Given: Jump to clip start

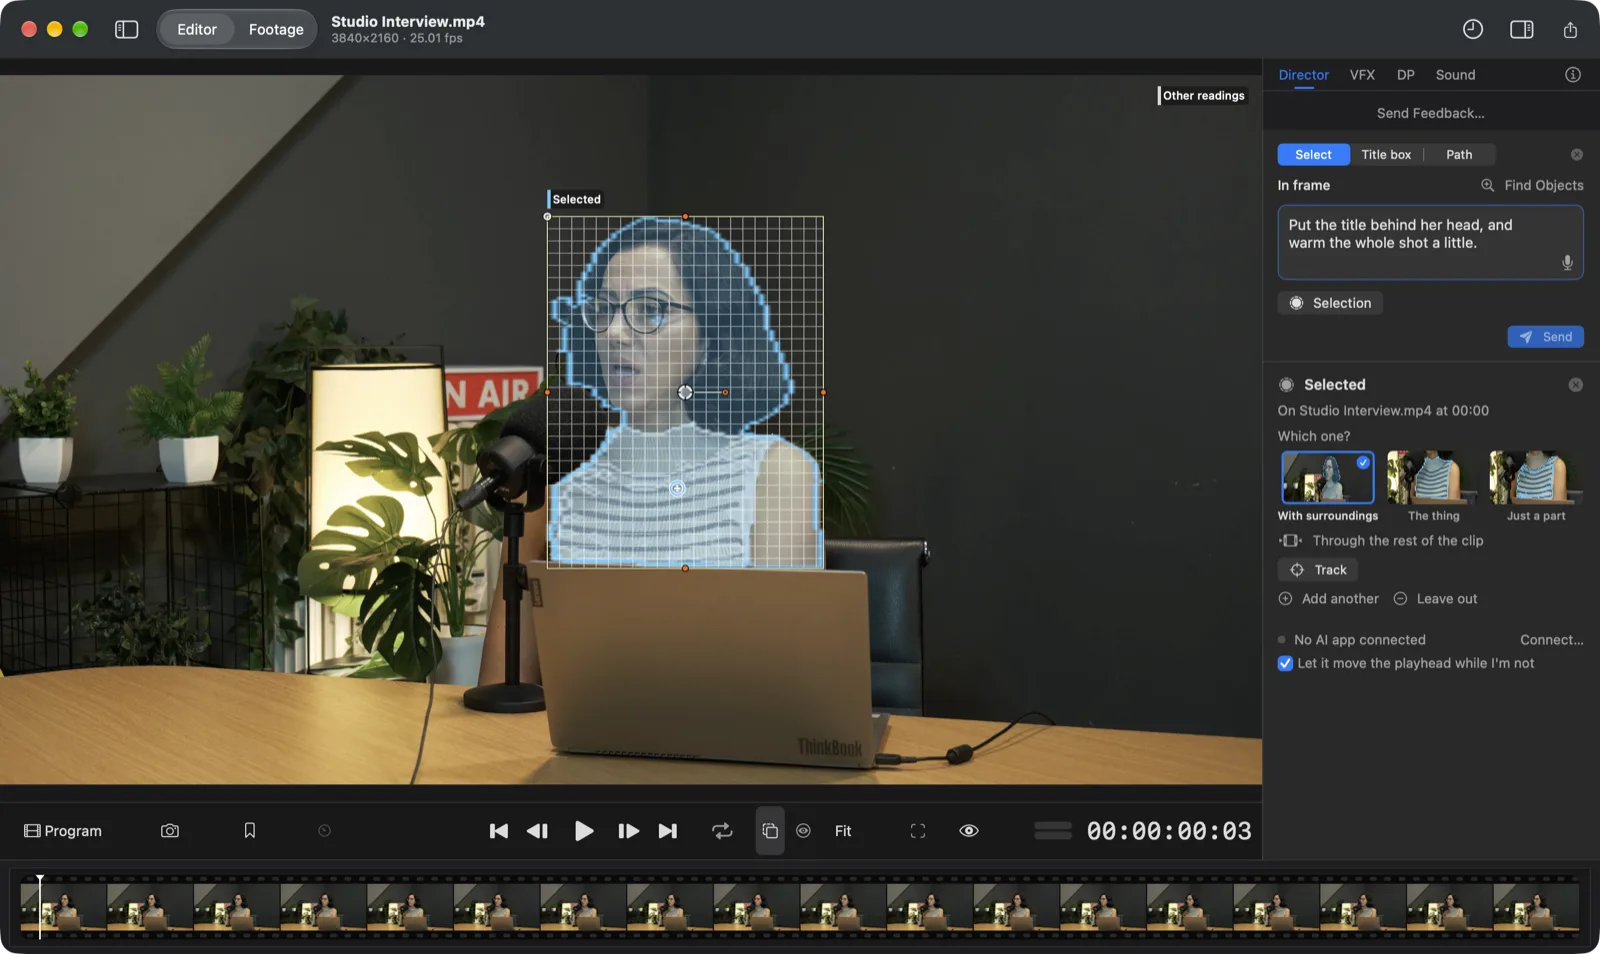Looking at the screenshot, I should tap(498, 831).
